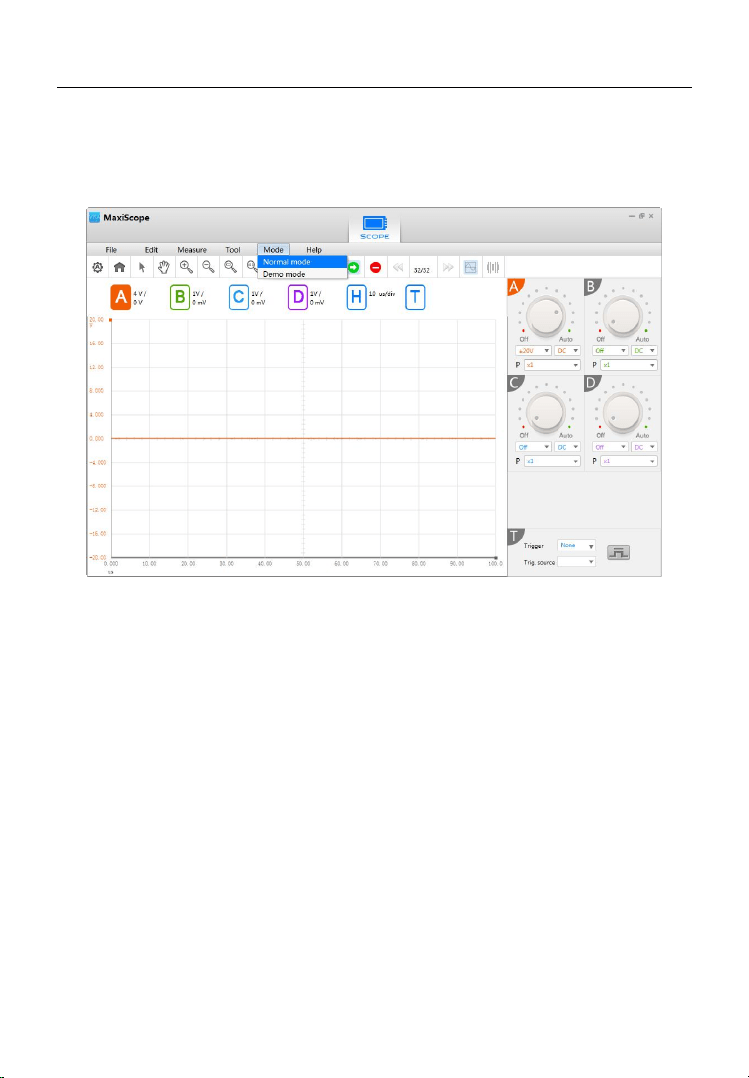The image size is (749, 1078).
Task: Open the Trigger mode dropdown showing None
Action: point(576,546)
